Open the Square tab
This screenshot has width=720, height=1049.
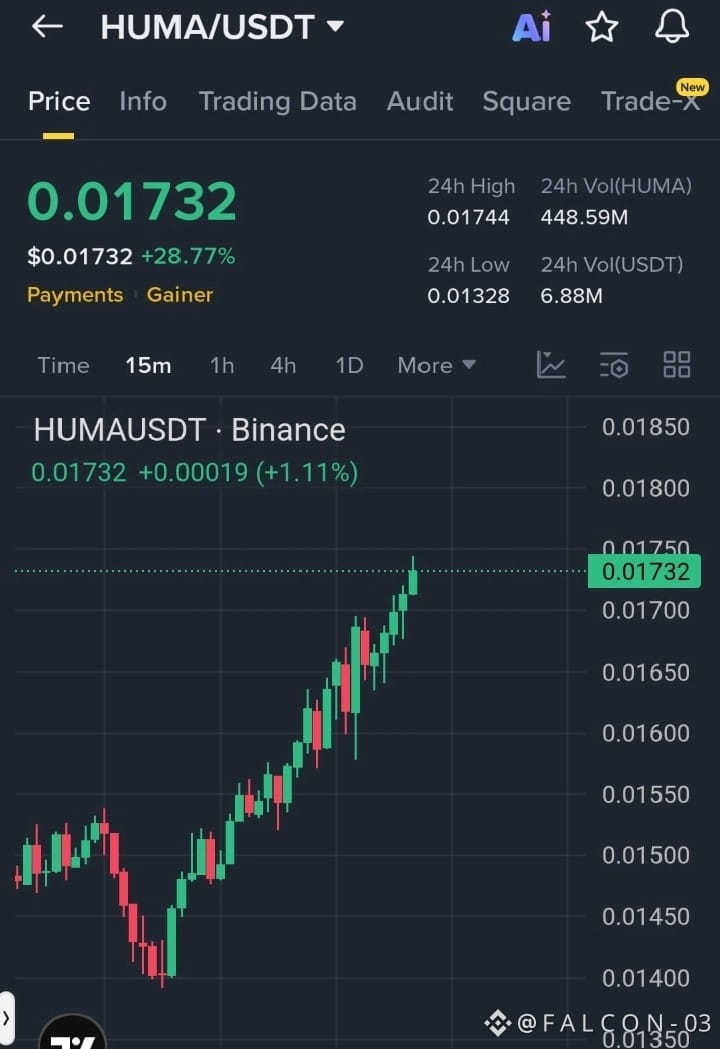click(527, 102)
